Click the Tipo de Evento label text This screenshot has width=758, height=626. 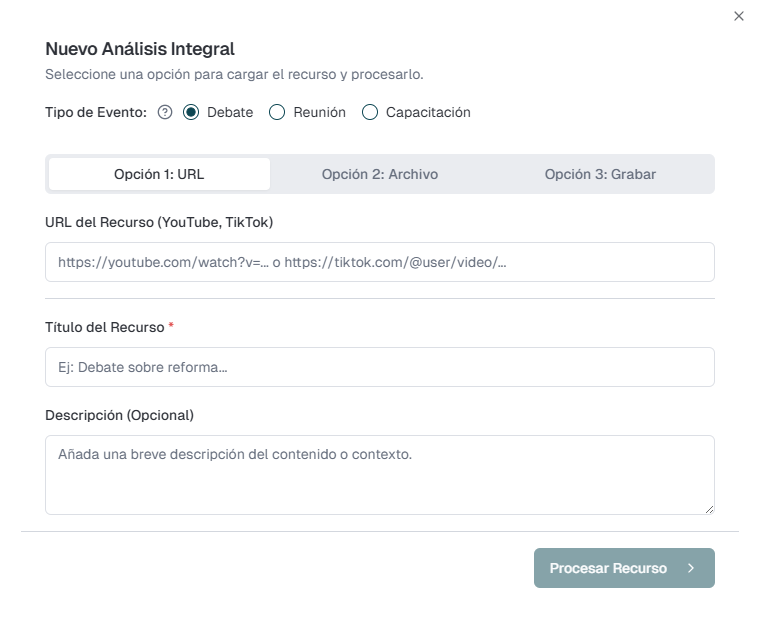[x=96, y=112]
